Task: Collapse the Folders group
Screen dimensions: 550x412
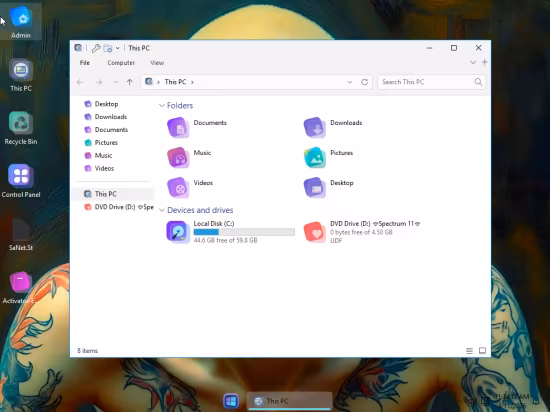Action: (x=162, y=106)
